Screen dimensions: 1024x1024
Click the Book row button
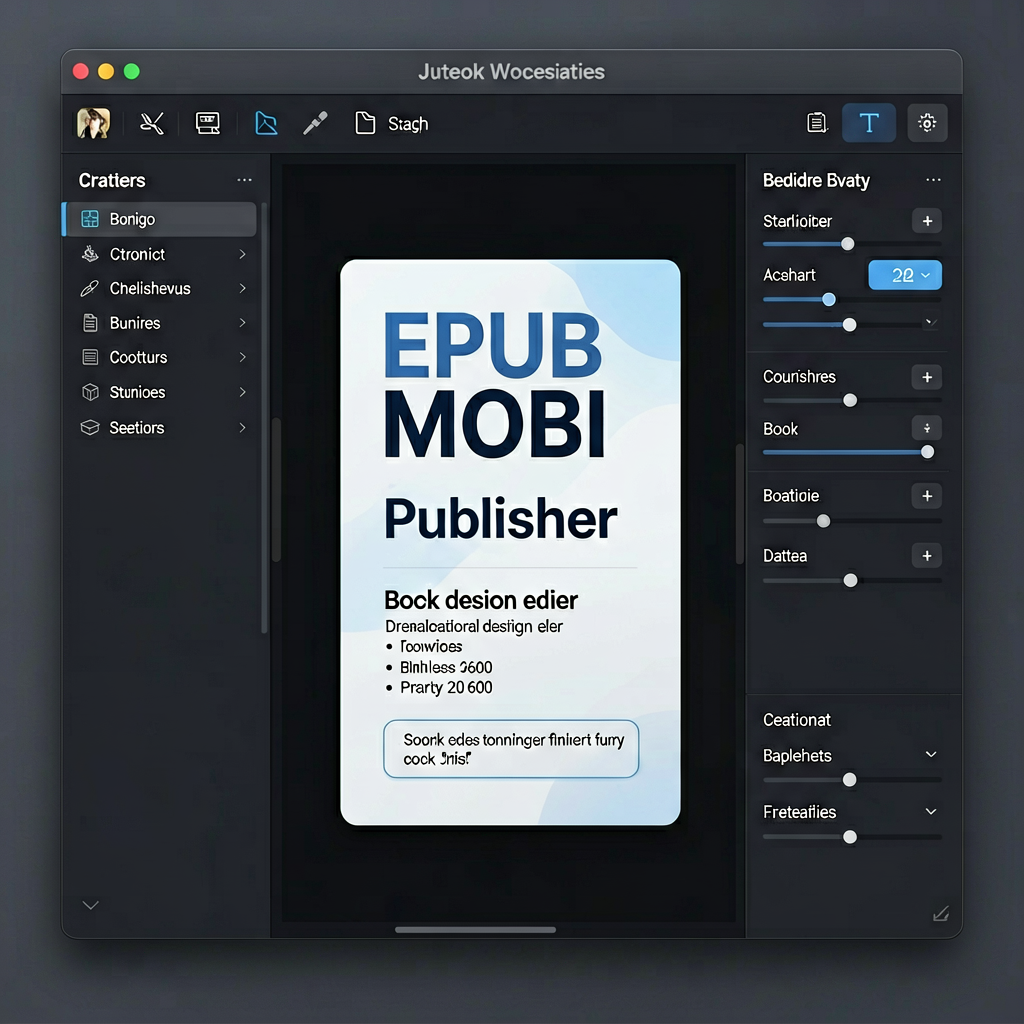(x=927, y=428)
